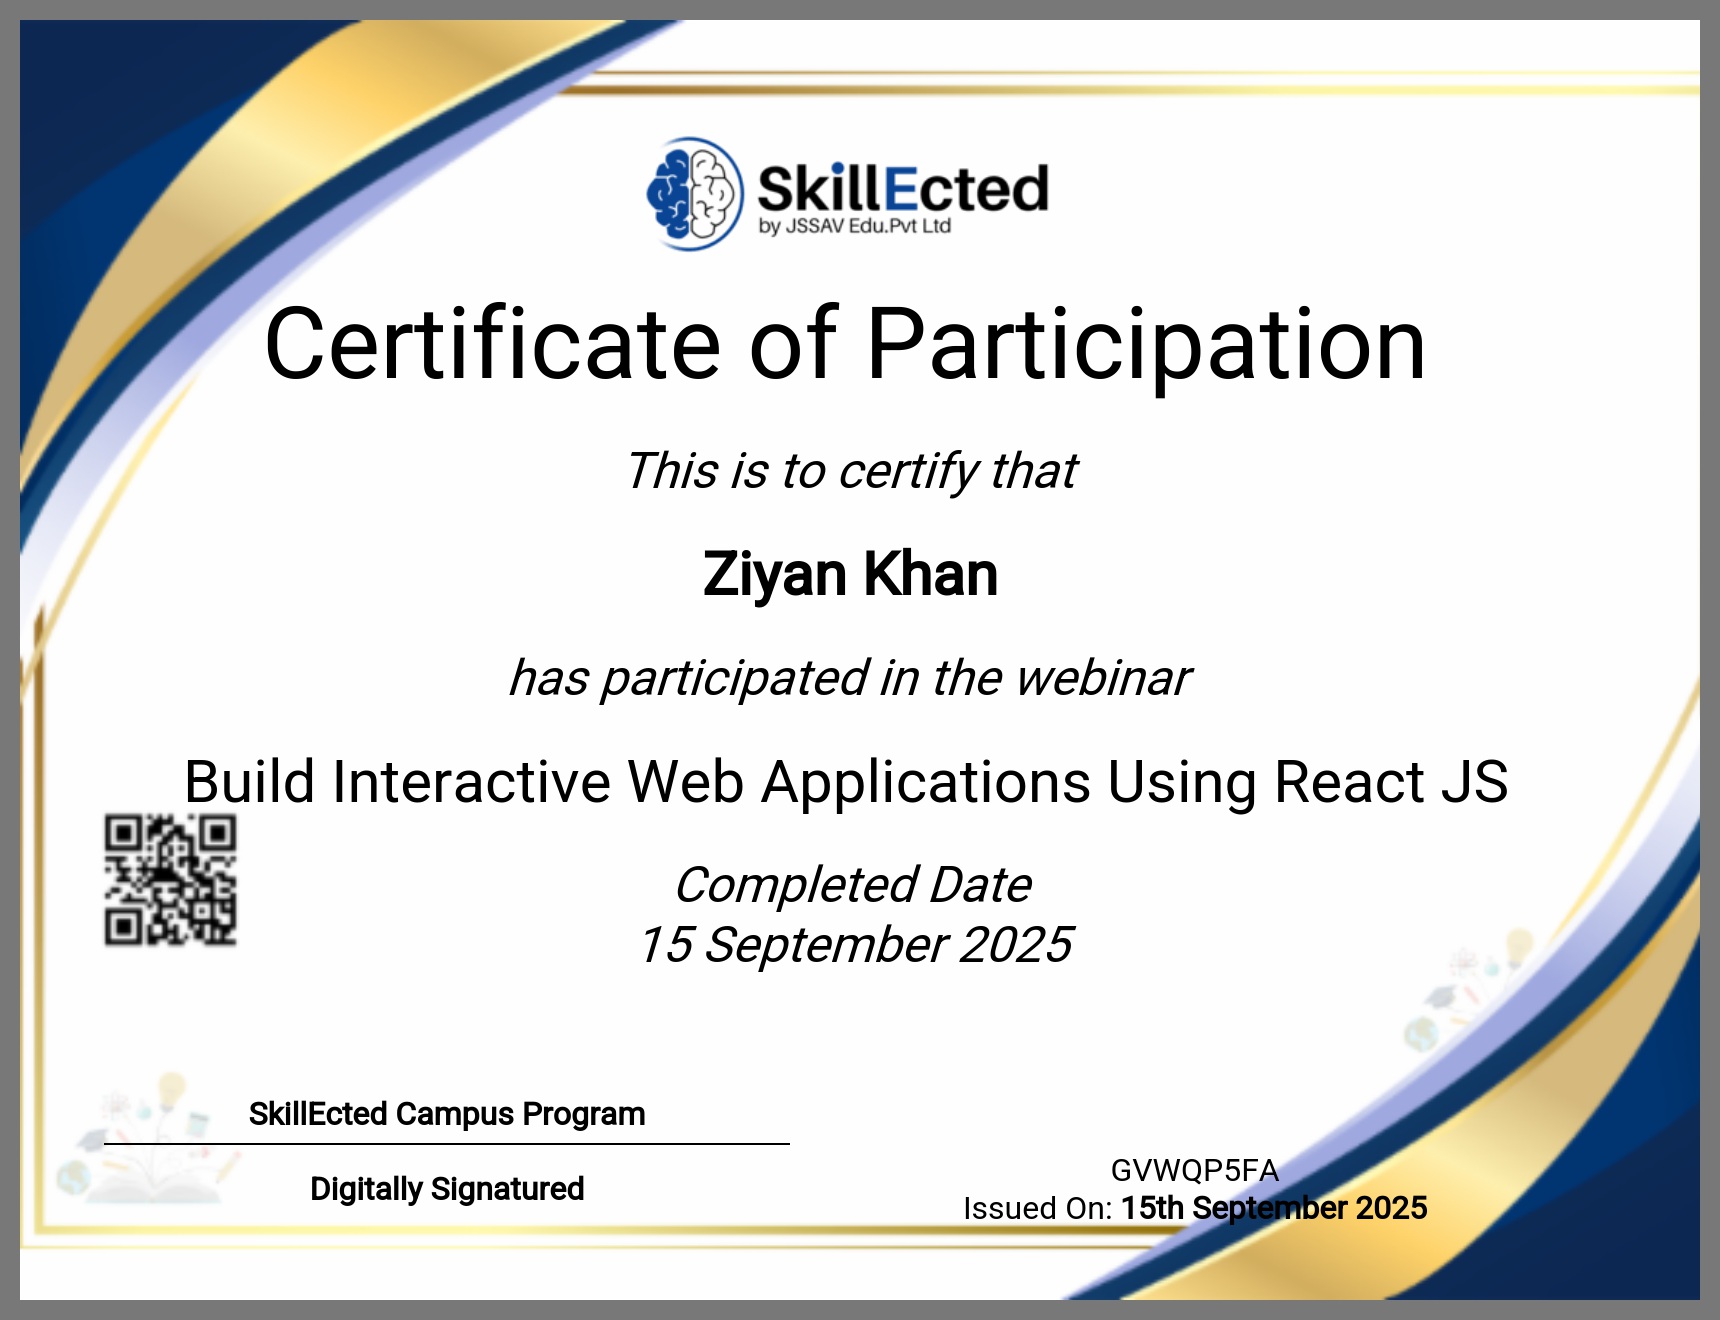Click the date '15 September 2025' in italics
Image resolution: width=1720 pixels, height=1320 pixels.
pos(855,945)
